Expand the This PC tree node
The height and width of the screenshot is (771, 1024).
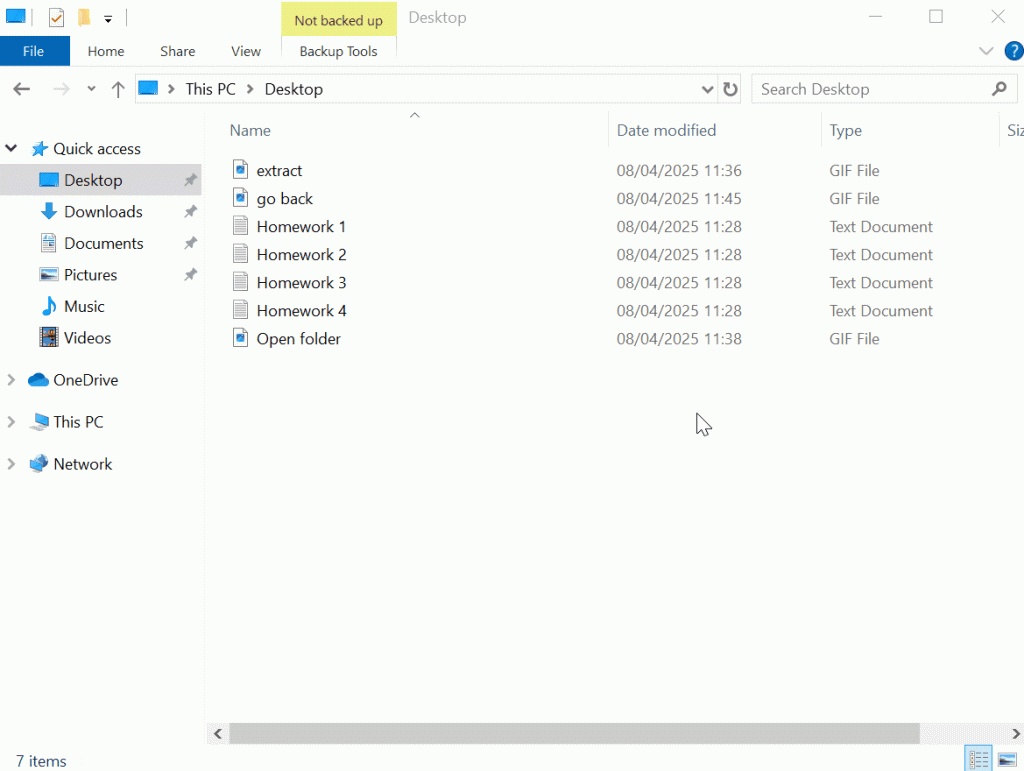12,422
